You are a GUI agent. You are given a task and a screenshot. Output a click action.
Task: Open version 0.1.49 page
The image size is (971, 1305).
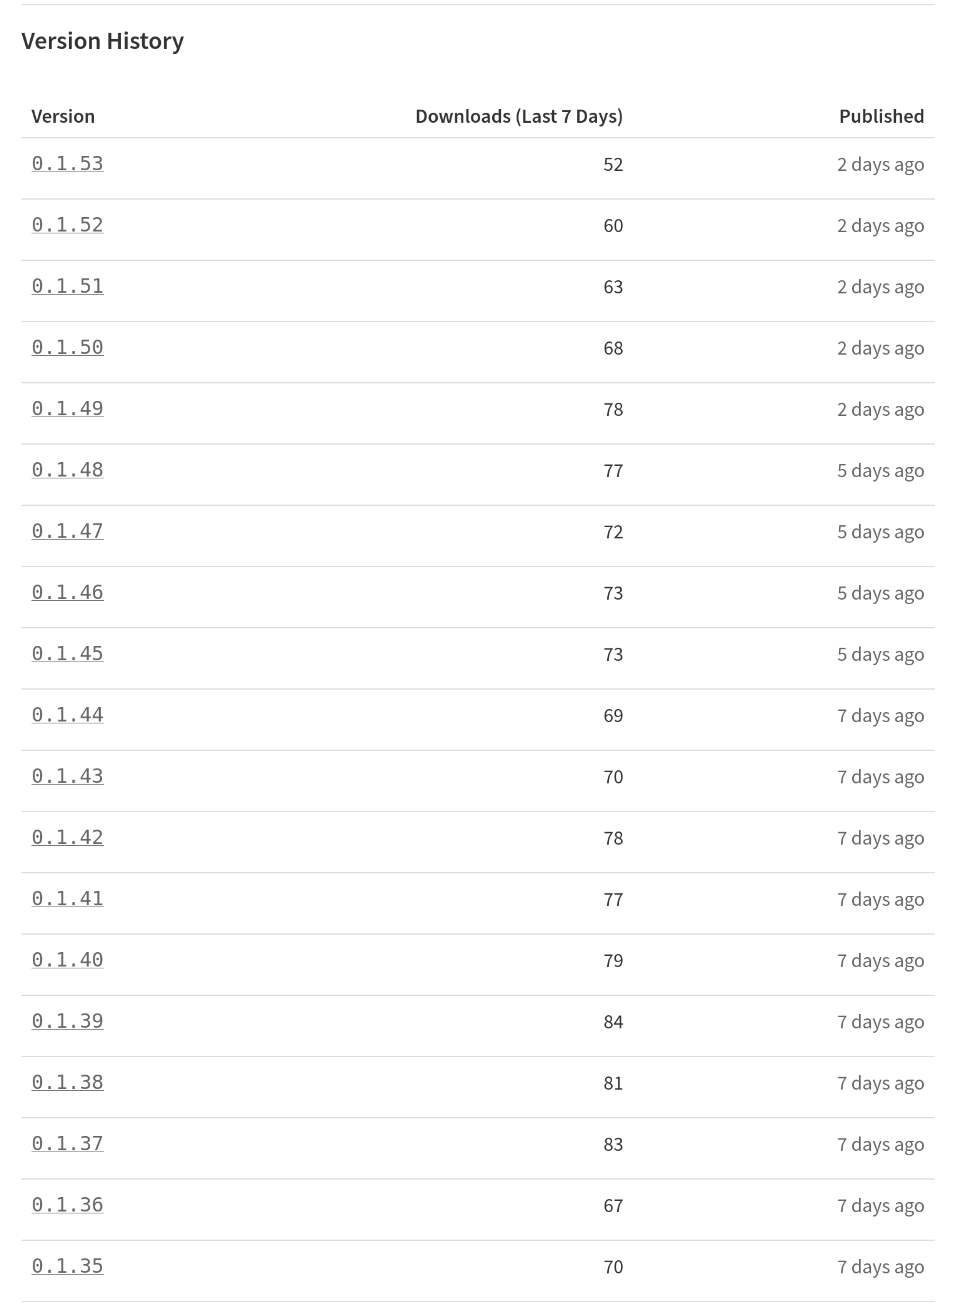[x=67, y=408]
